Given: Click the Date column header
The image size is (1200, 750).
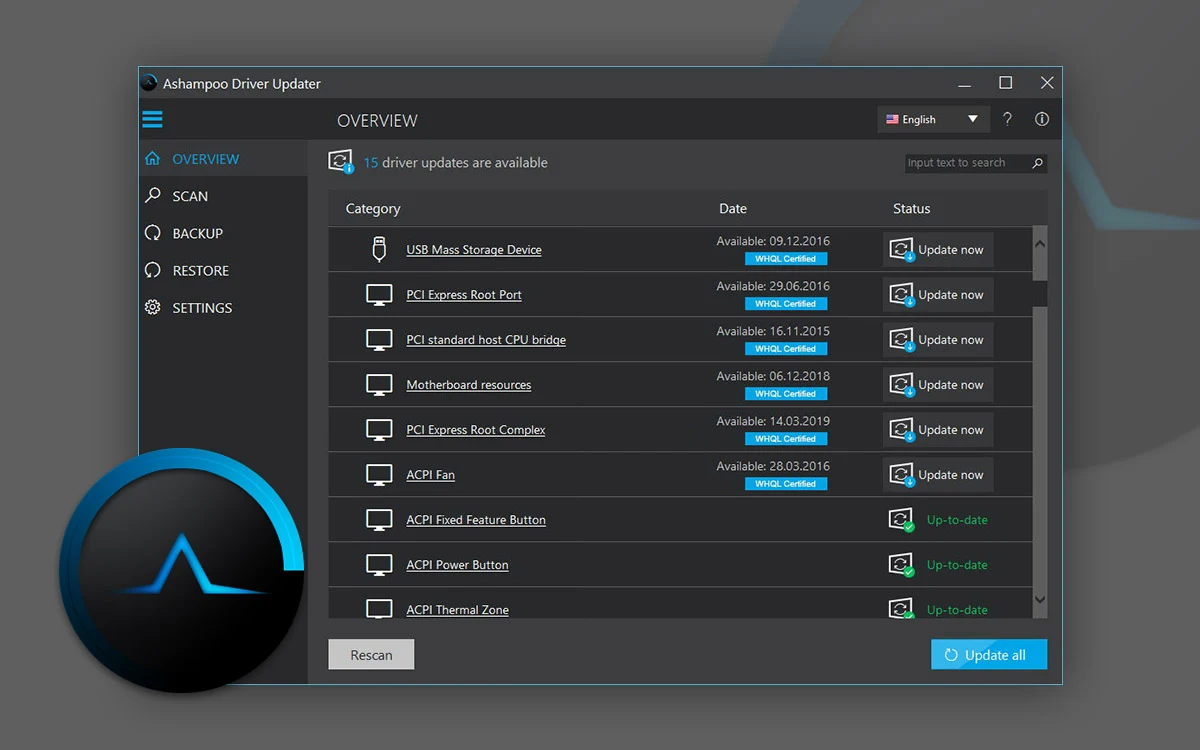Looking at the screenshot, I should (733, 209).
